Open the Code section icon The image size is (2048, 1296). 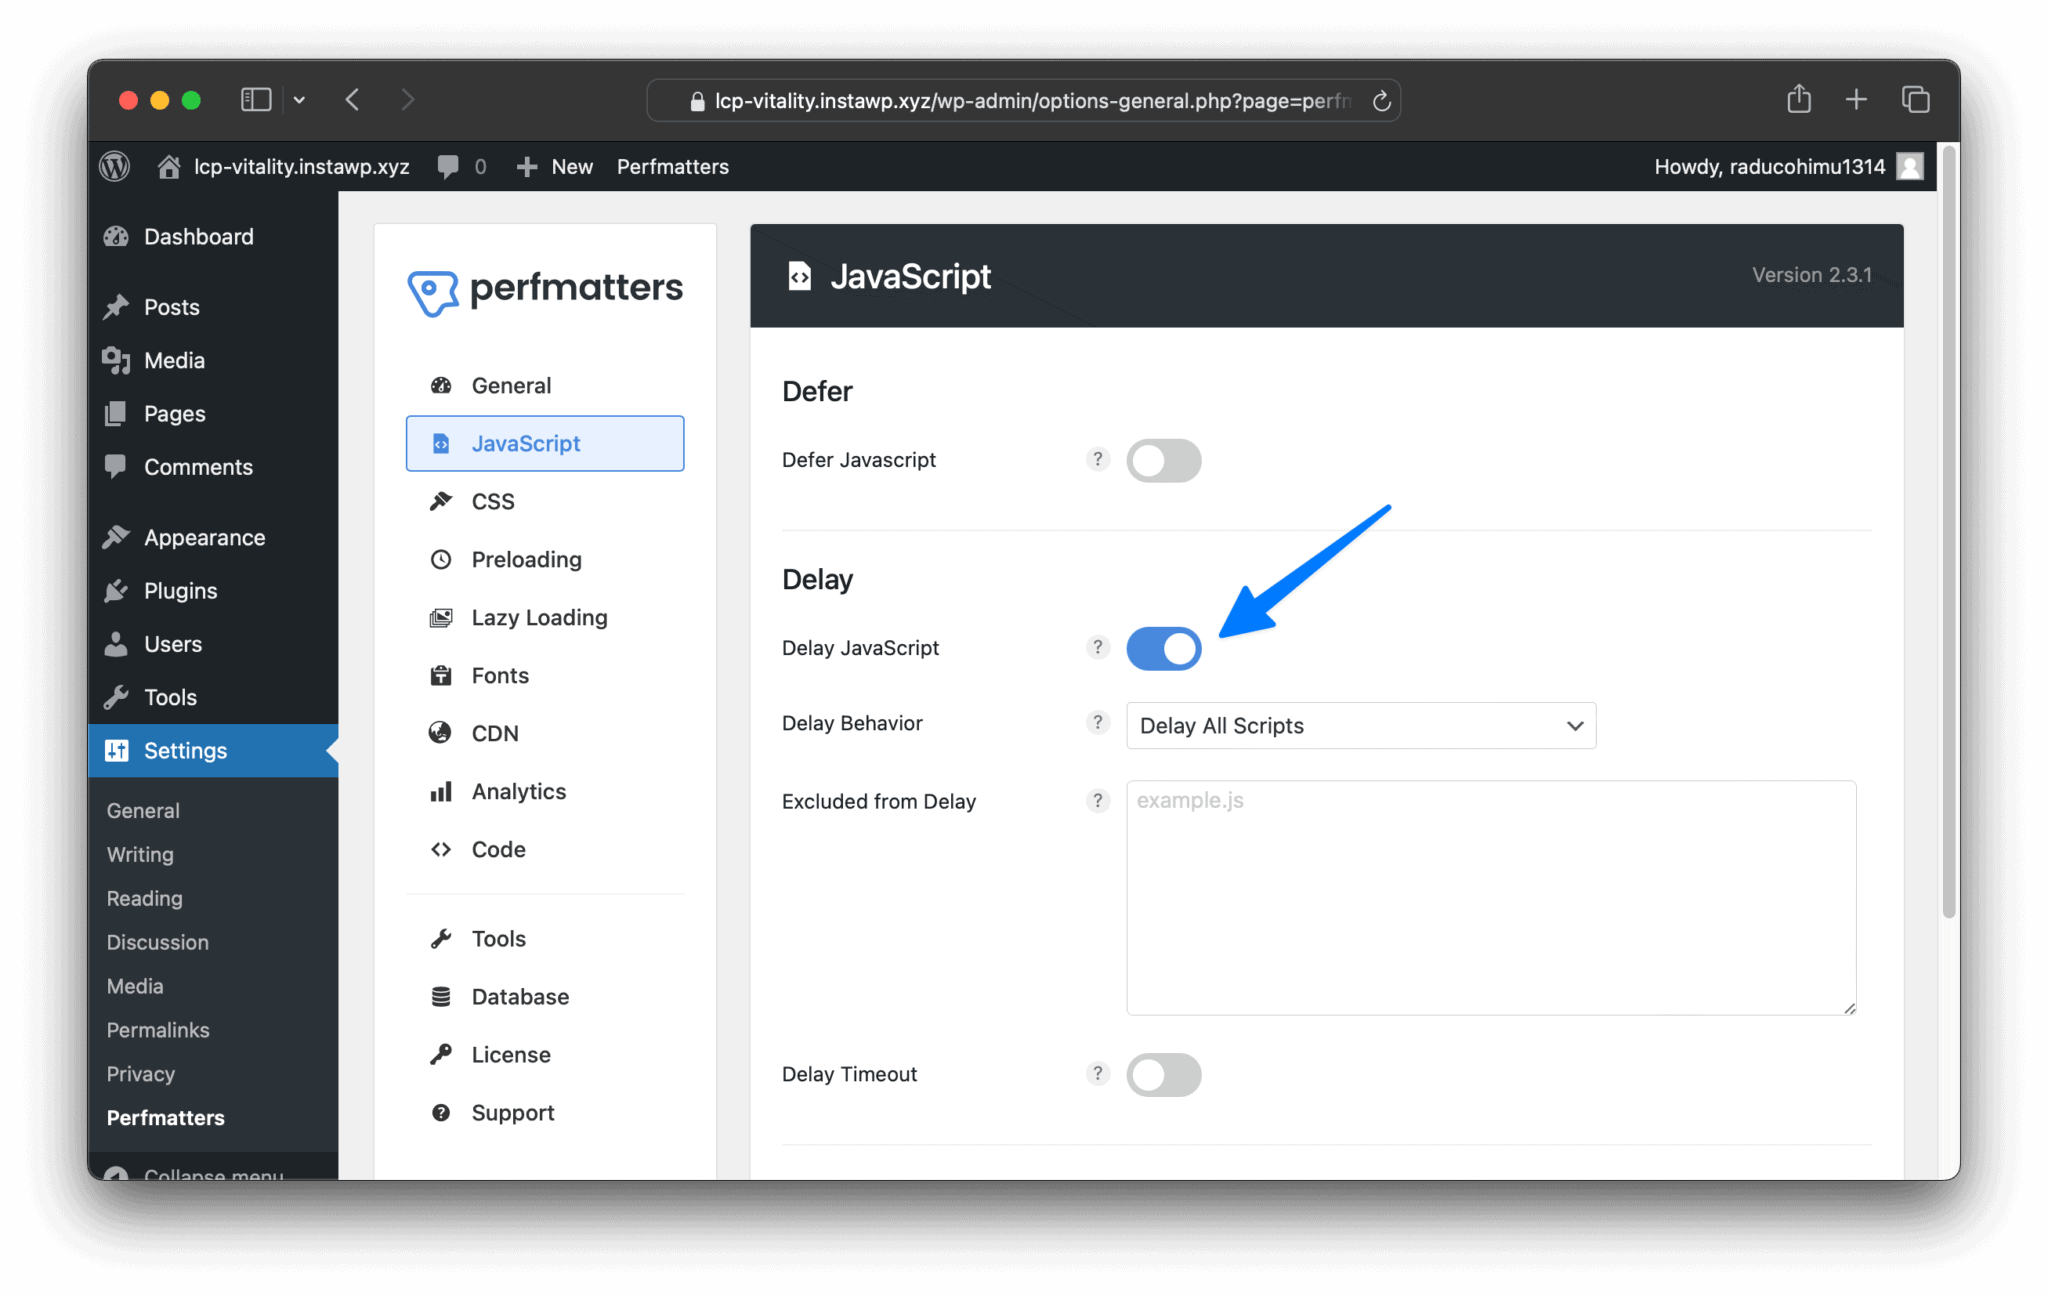pyautogui.click(x=441, y=849)
